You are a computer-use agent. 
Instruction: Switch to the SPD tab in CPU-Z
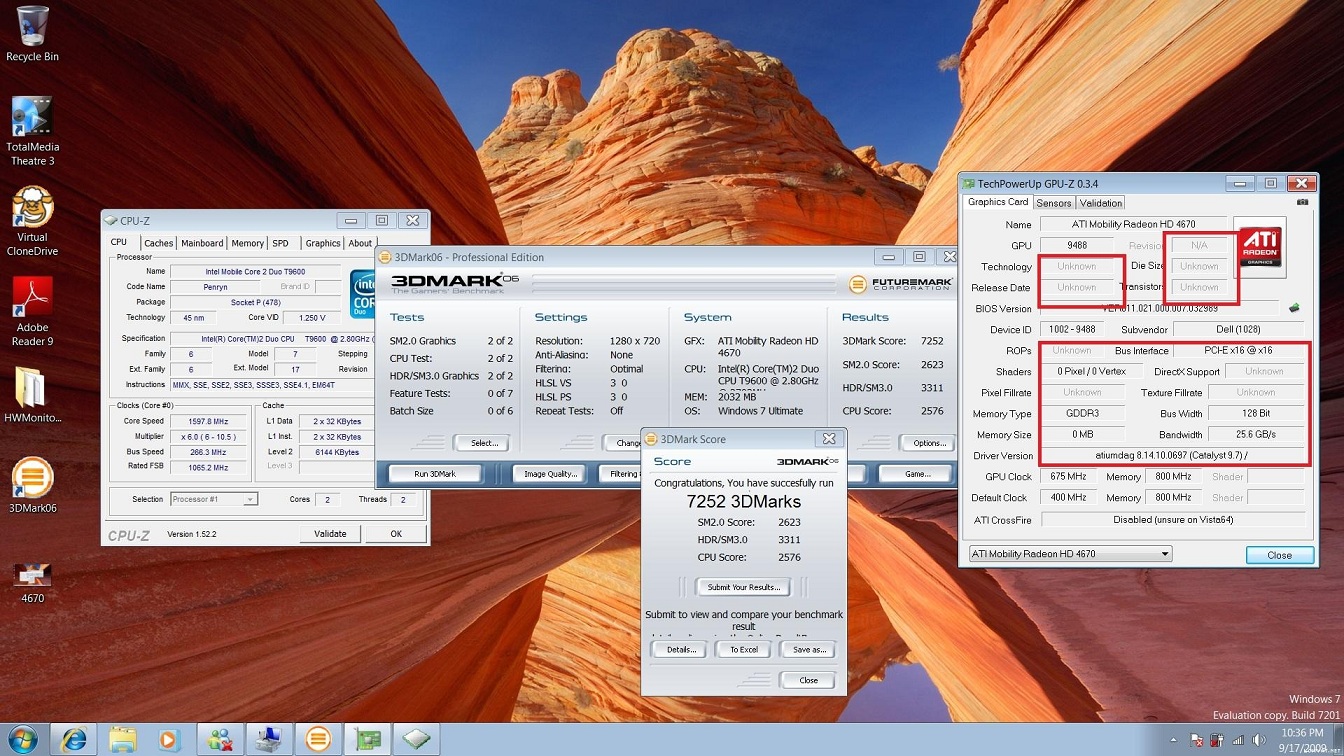[x=281, y=243]
